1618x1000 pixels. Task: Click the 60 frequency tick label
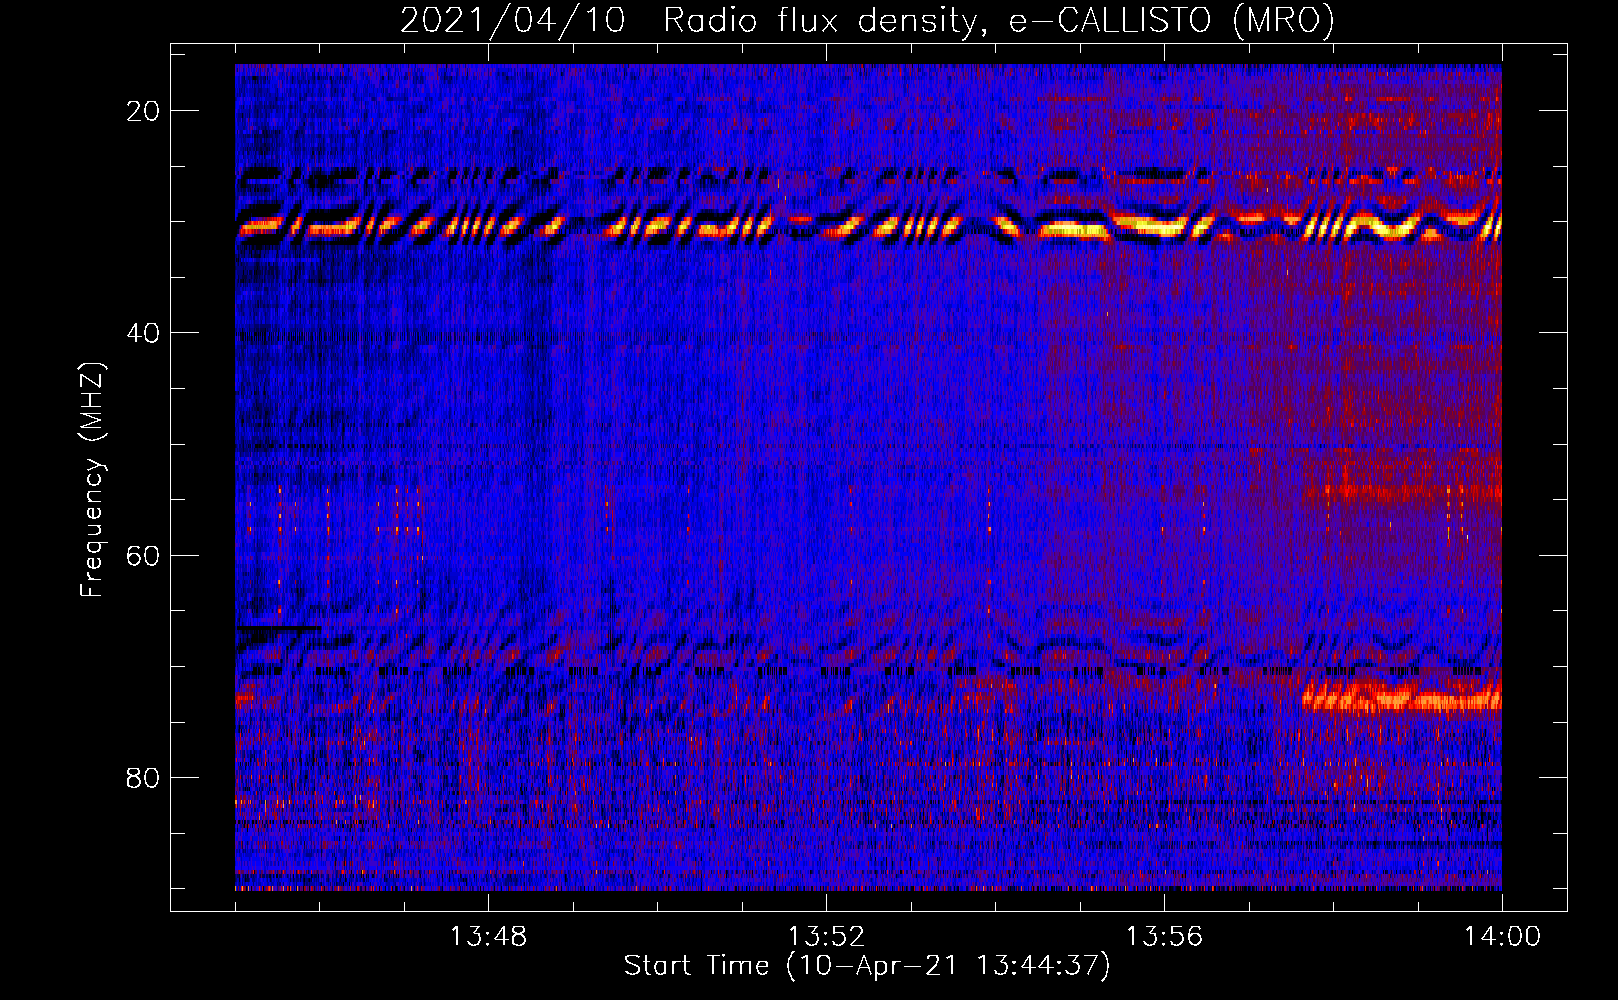[144, 555]
